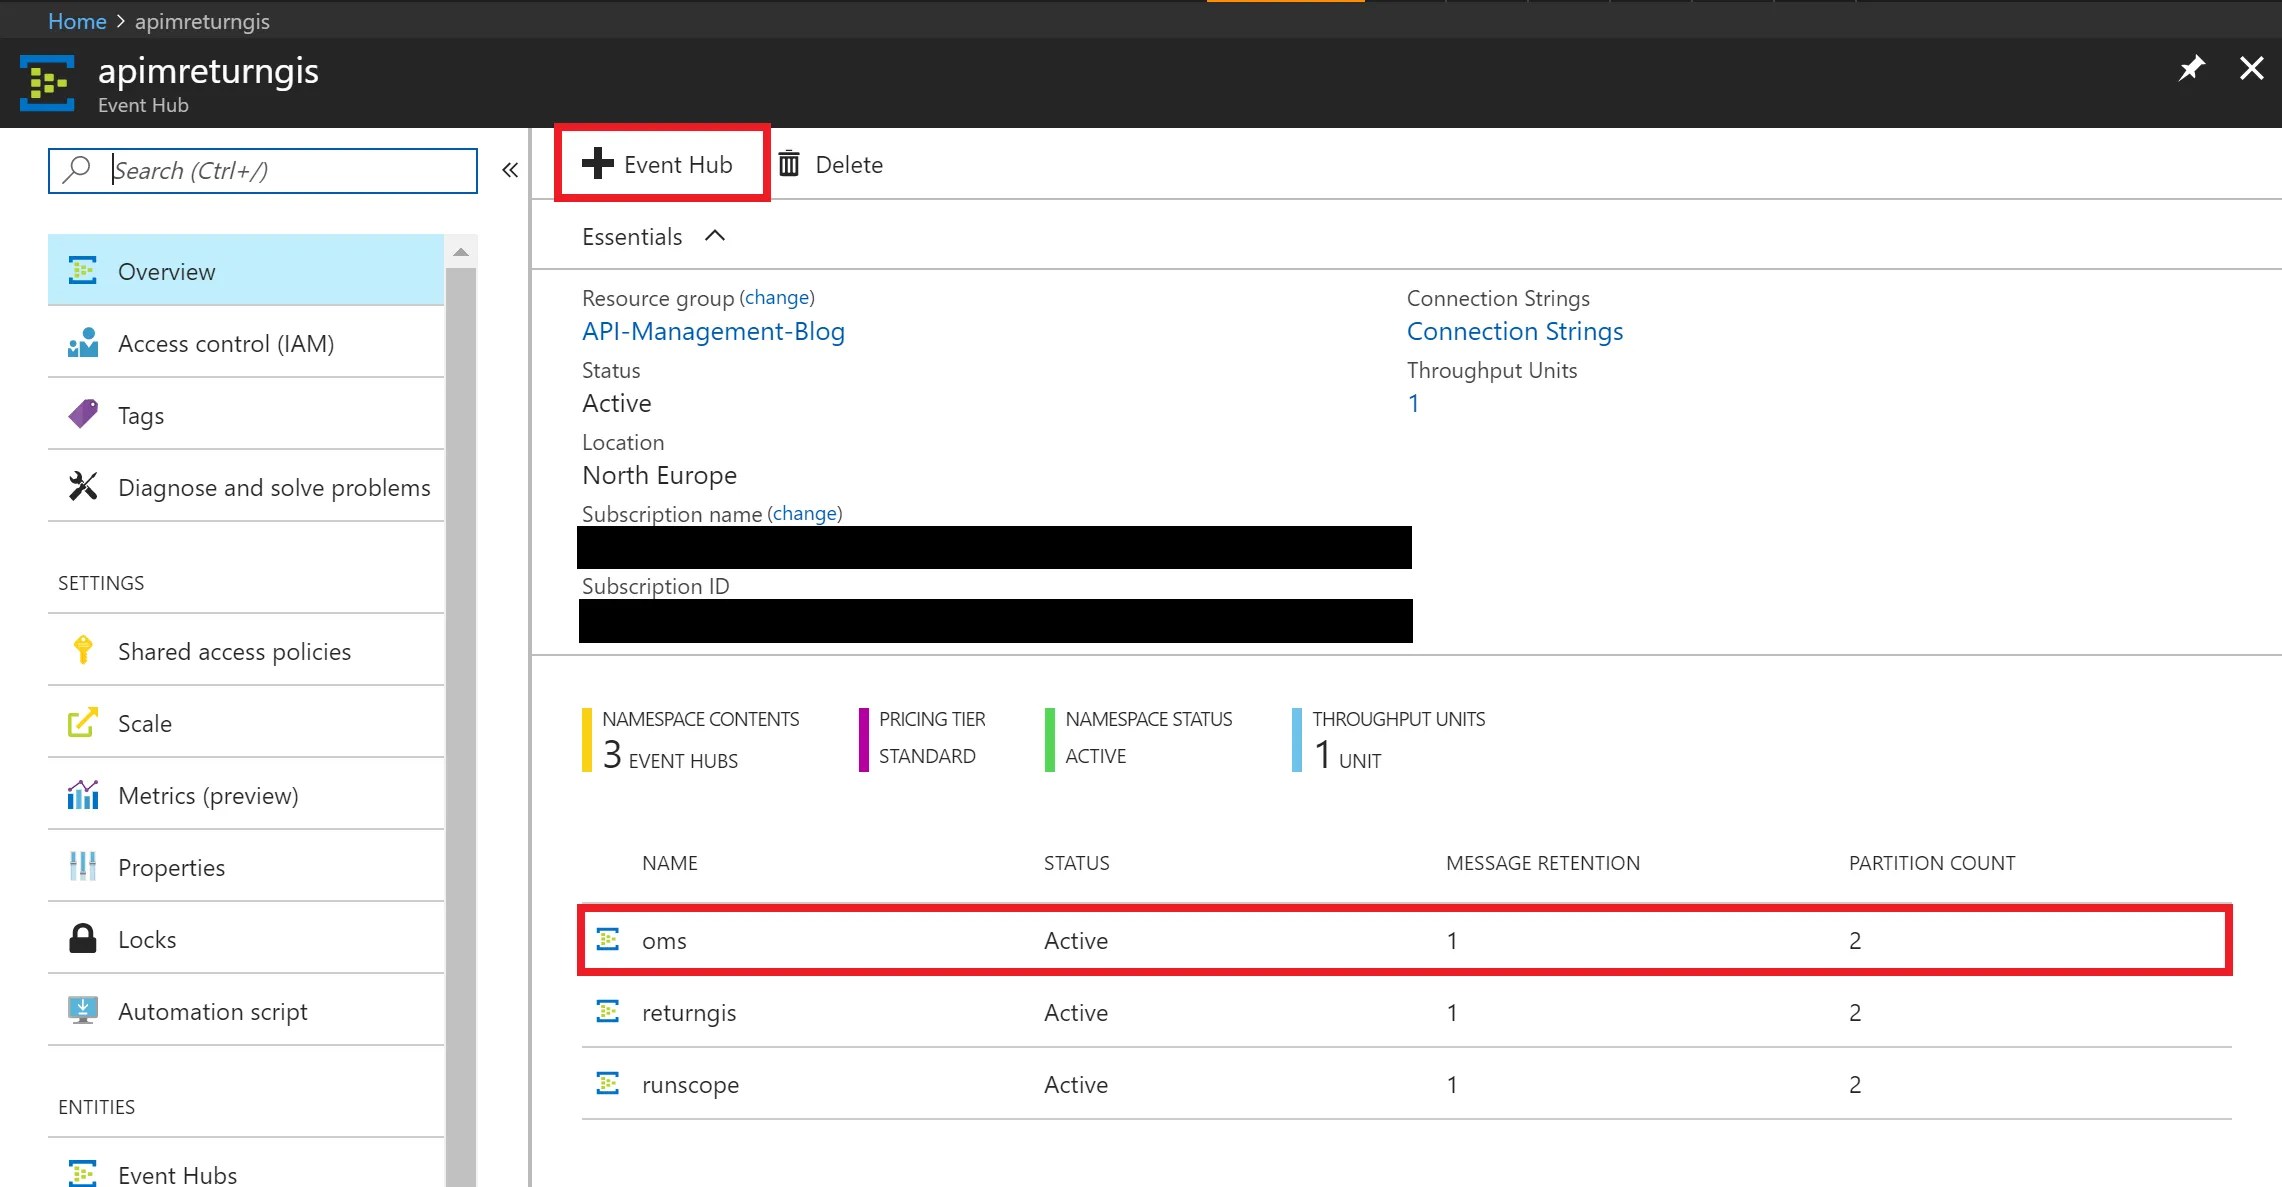Click the returngis event hub row icon
Viewport: 2282px width, 1187px height.
pyautogui.click(x=608, y=1011)
